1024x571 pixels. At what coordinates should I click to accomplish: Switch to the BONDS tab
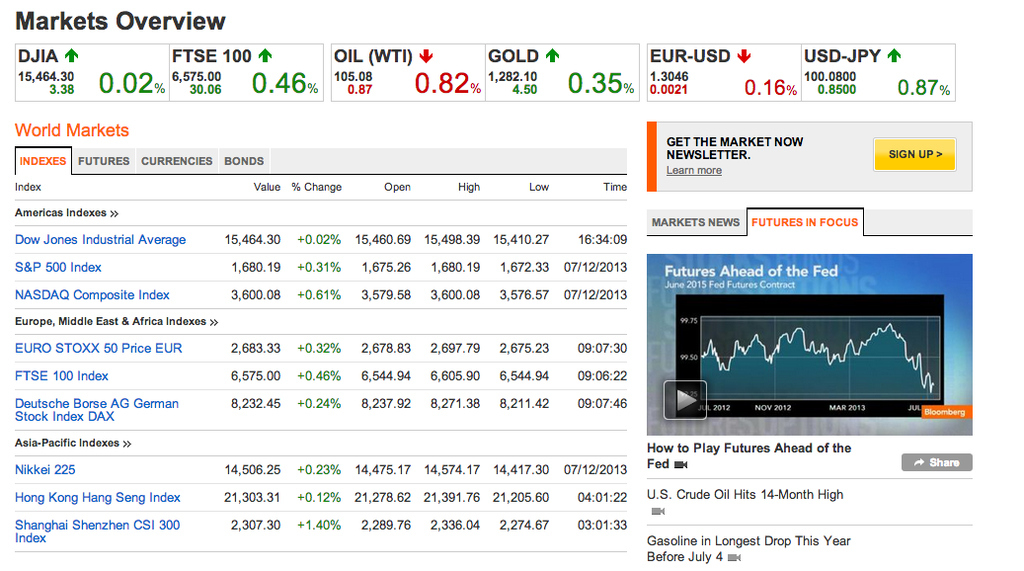(244, 161)
